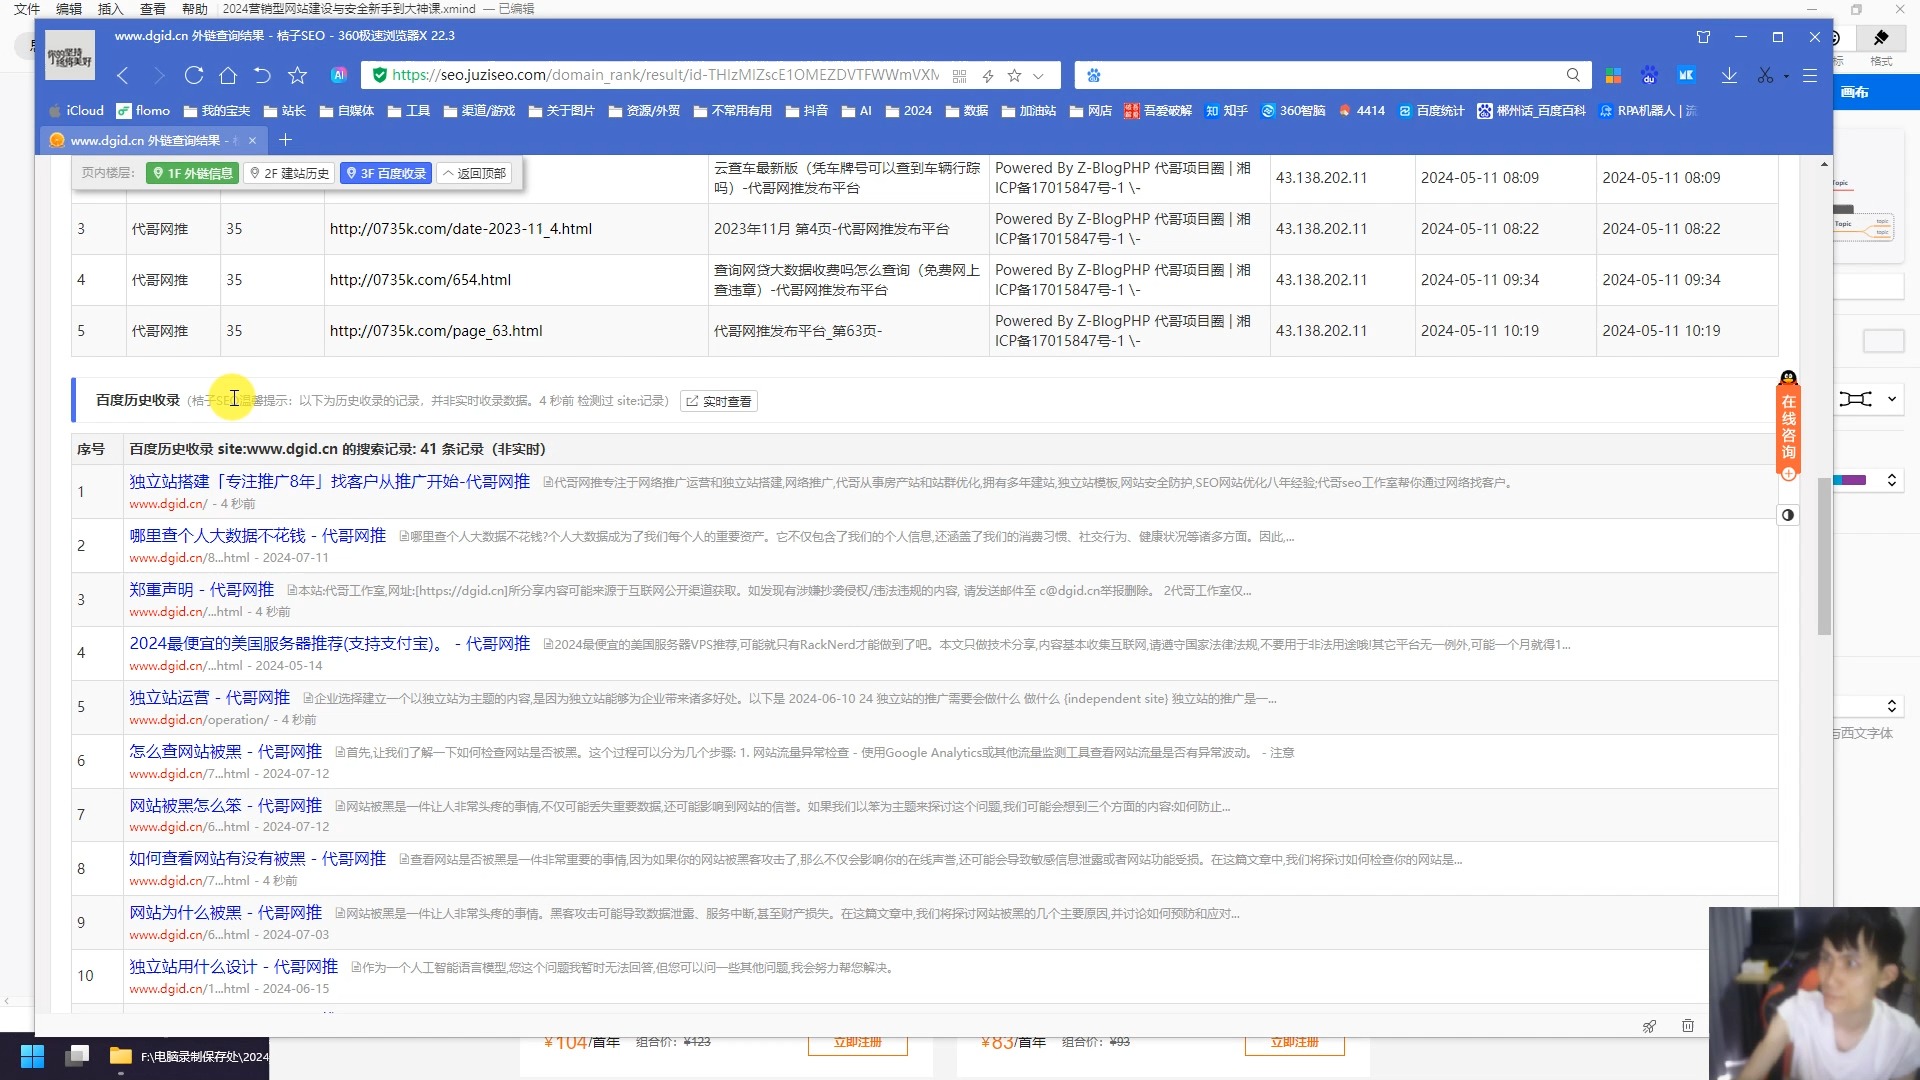This screenshot has height=1080, width=1920.
Task: Show the page QR code icon in address bar
Action: pyautogui.click(x=960, y=76)
